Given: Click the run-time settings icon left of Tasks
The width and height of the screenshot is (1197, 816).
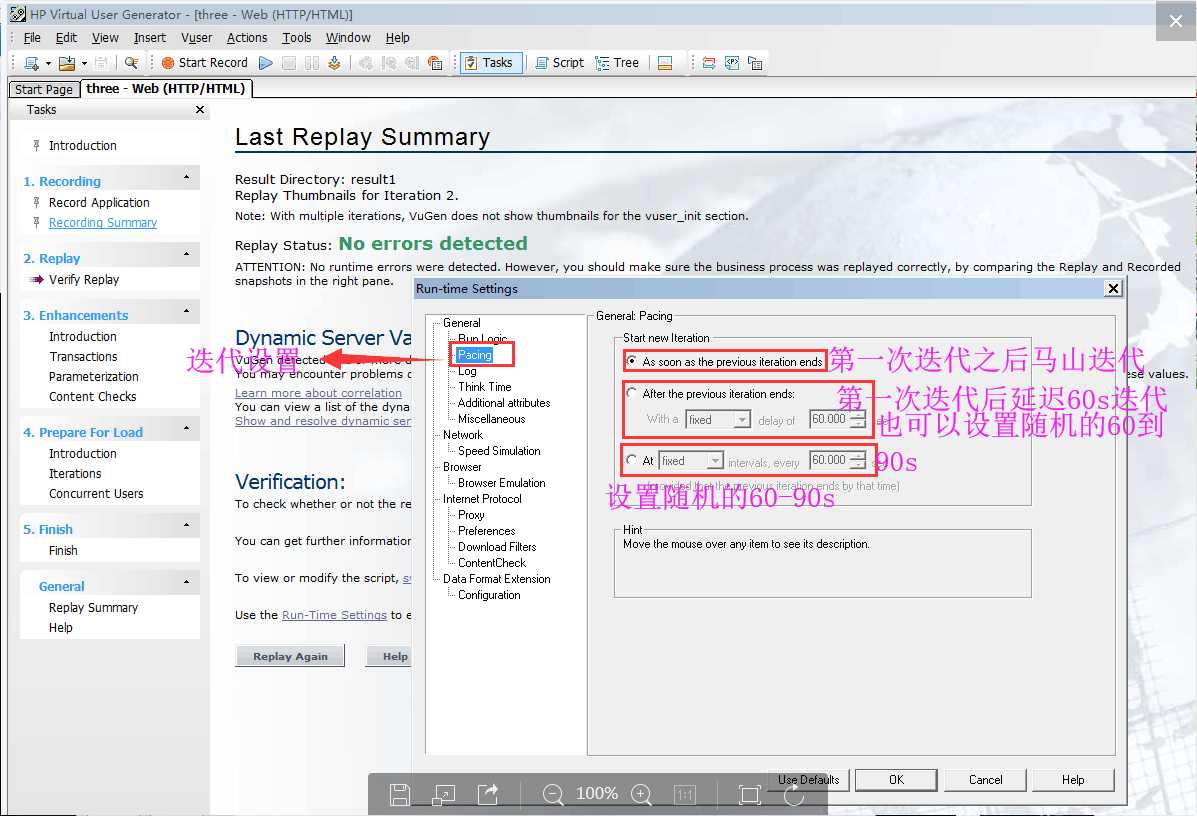Looking at the screenshot, I should coord(435,63).
